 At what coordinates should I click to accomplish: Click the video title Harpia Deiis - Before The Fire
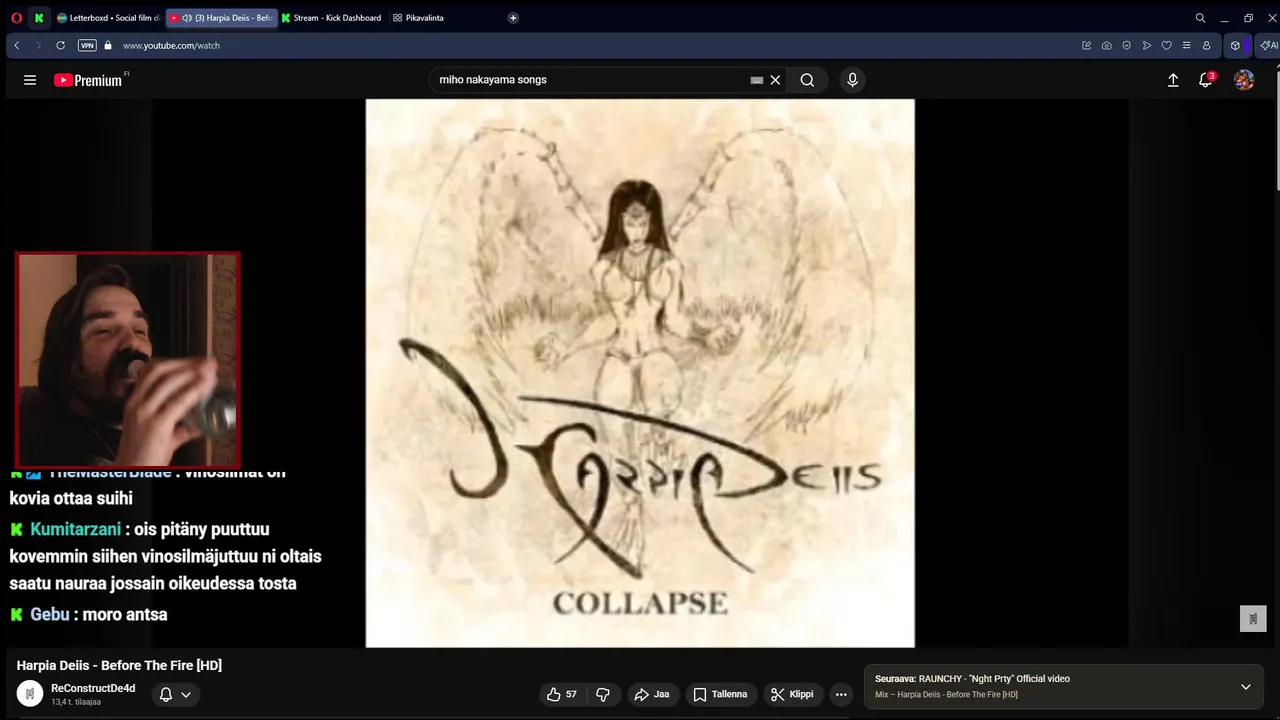(x=119, y=665)
